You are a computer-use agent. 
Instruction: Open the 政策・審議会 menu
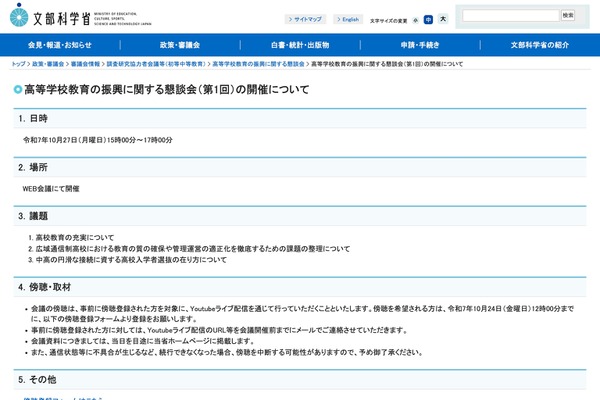pos(180,45)
